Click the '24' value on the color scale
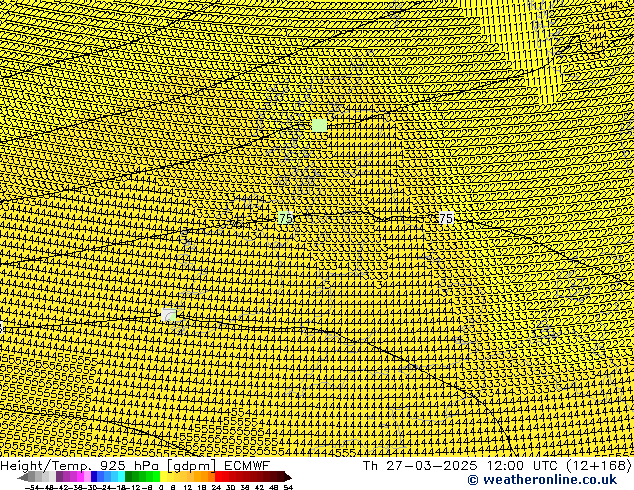 point(216,487)
